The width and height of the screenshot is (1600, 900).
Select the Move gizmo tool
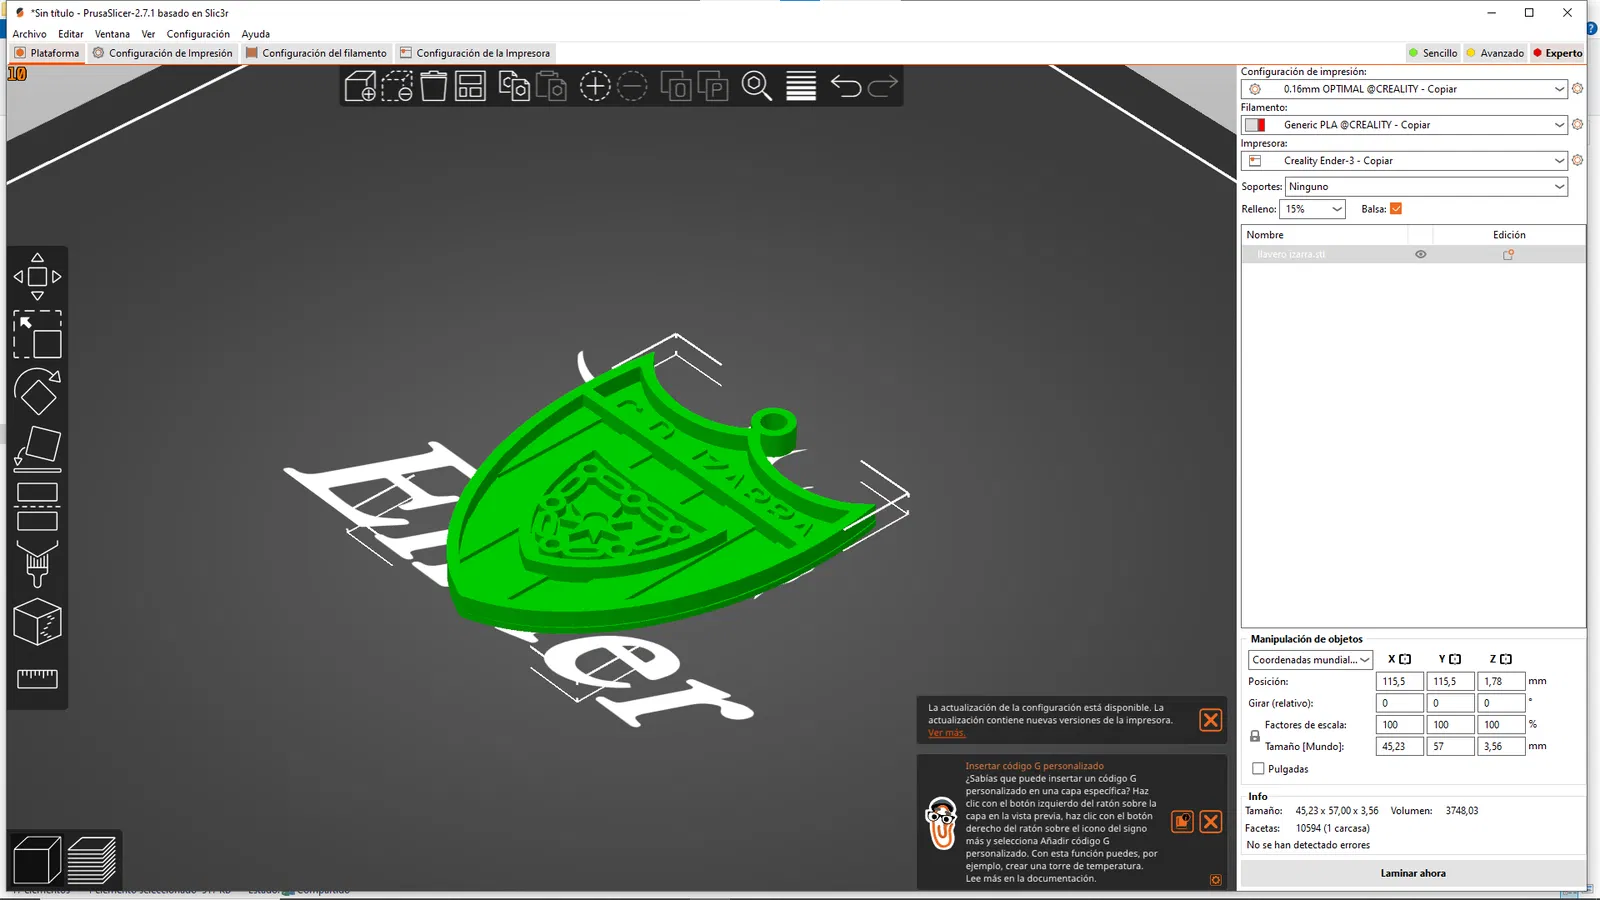point(37,277)
